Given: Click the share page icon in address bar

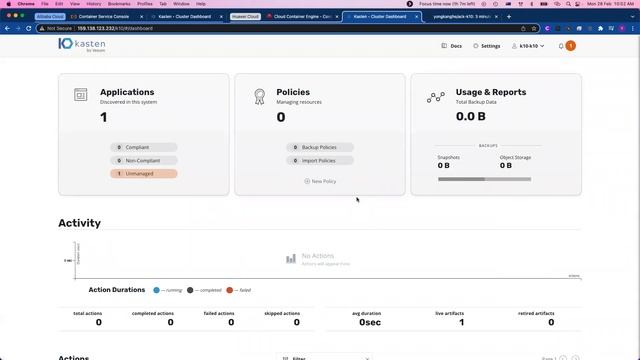Looking at the screenshot, I should 523,29.
